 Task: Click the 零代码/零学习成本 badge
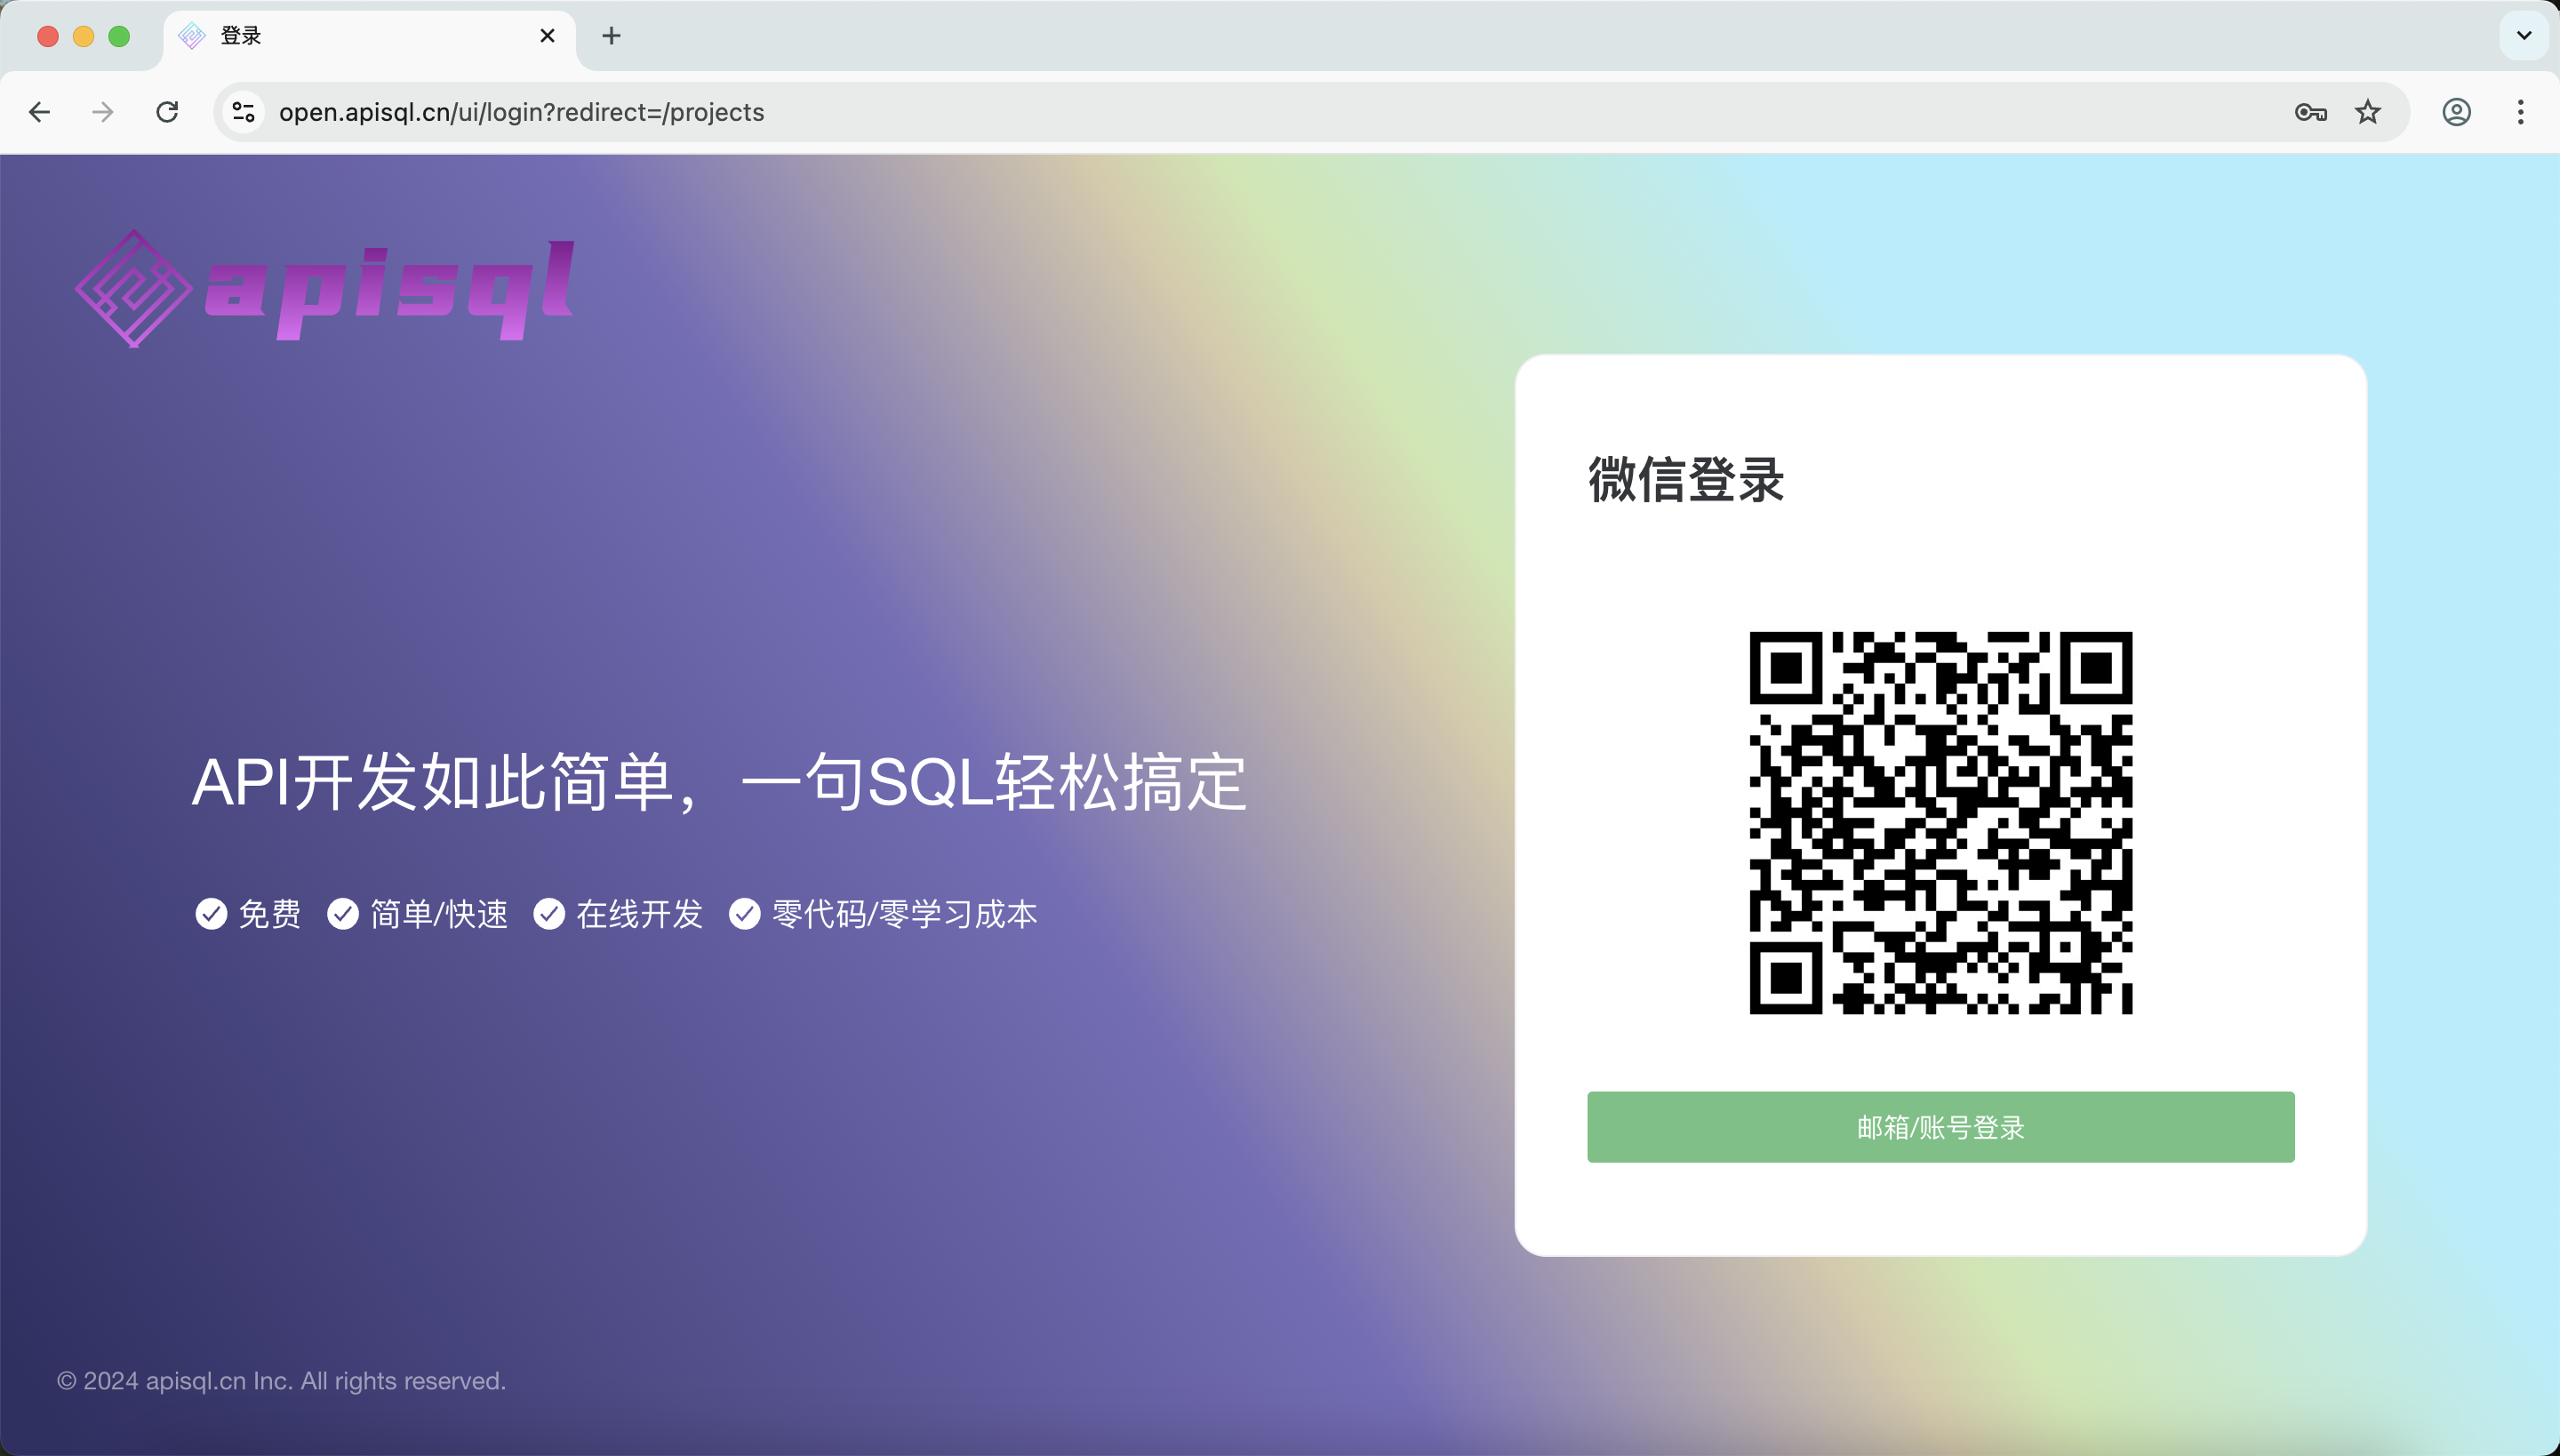point(746,913)
